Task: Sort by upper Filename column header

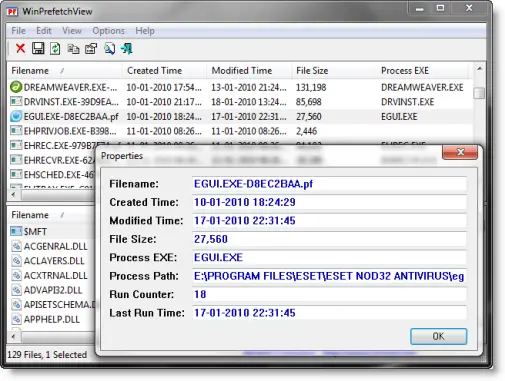Action: 64,71
